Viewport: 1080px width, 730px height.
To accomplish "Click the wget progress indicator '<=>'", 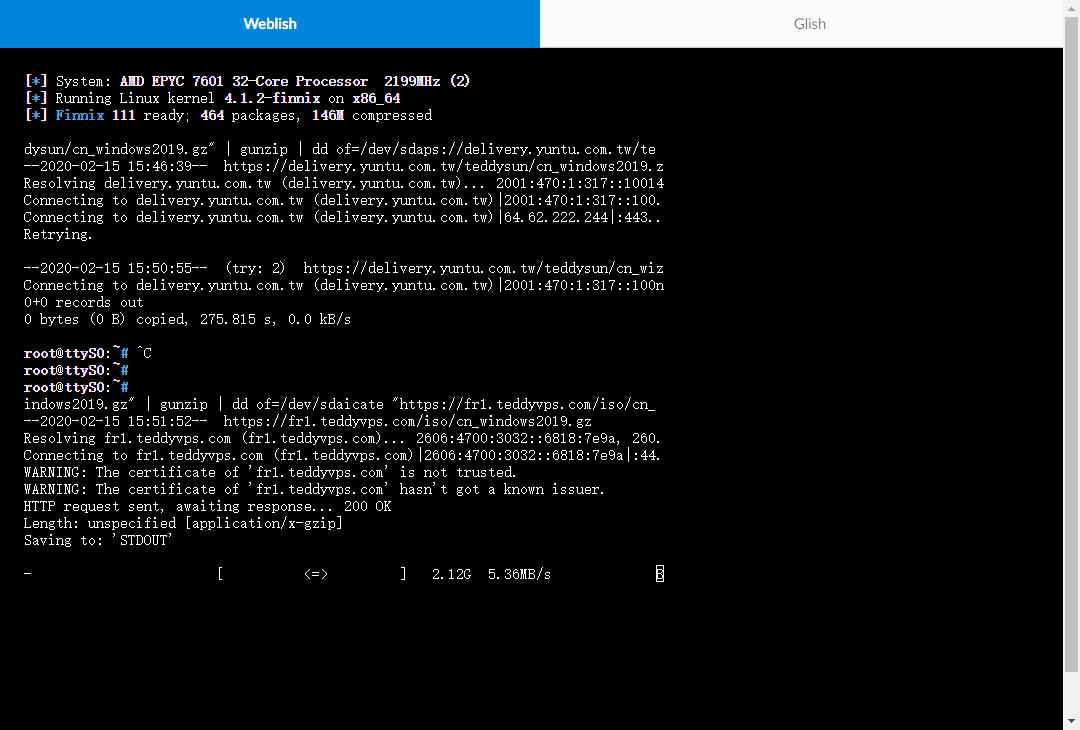I will 315,574.
